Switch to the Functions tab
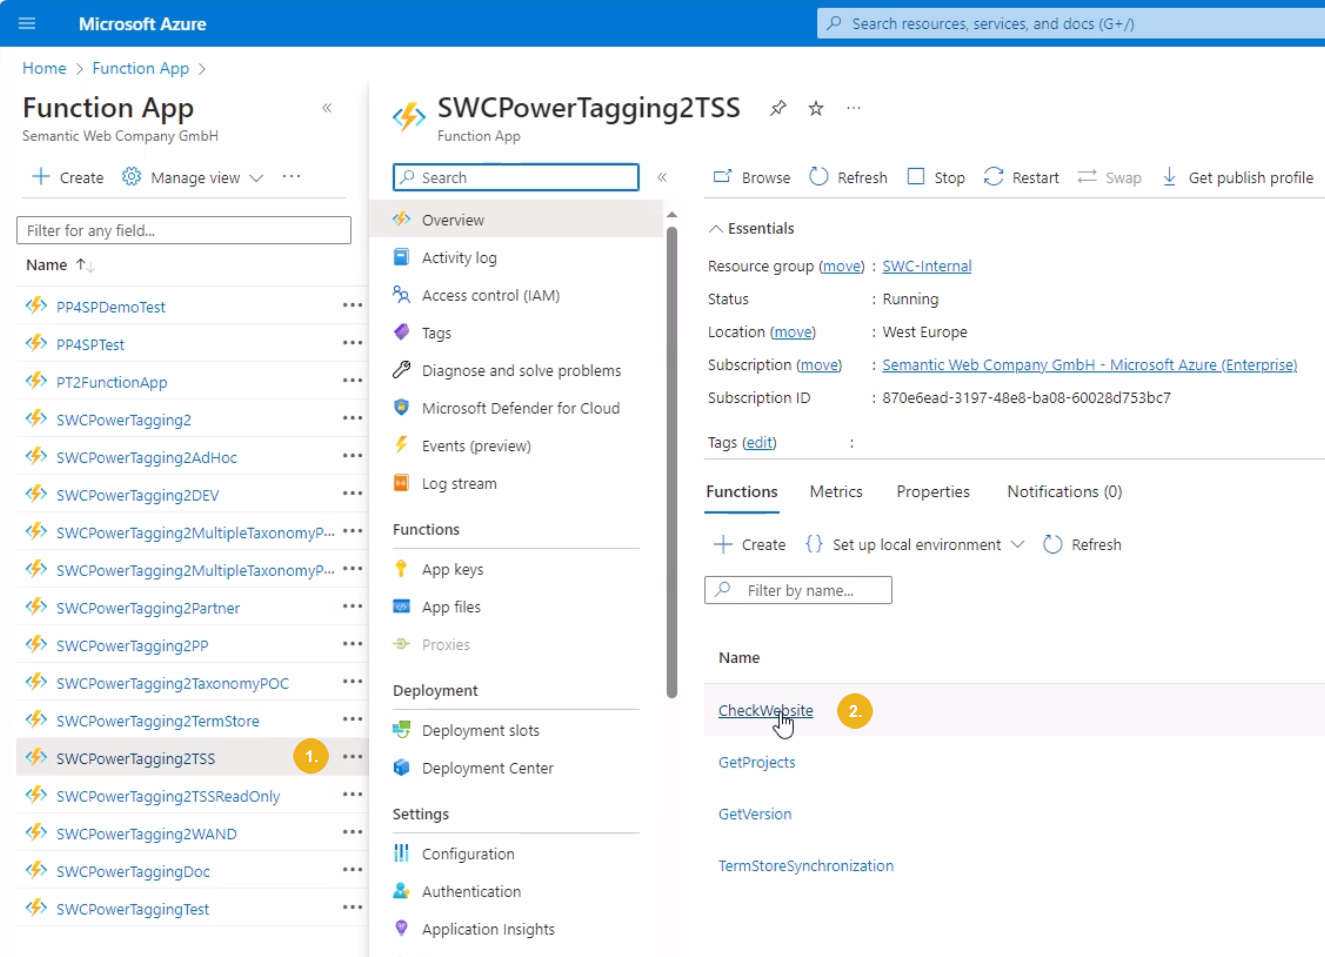This screenshot has height=957, width=1325. coord(742,492)
